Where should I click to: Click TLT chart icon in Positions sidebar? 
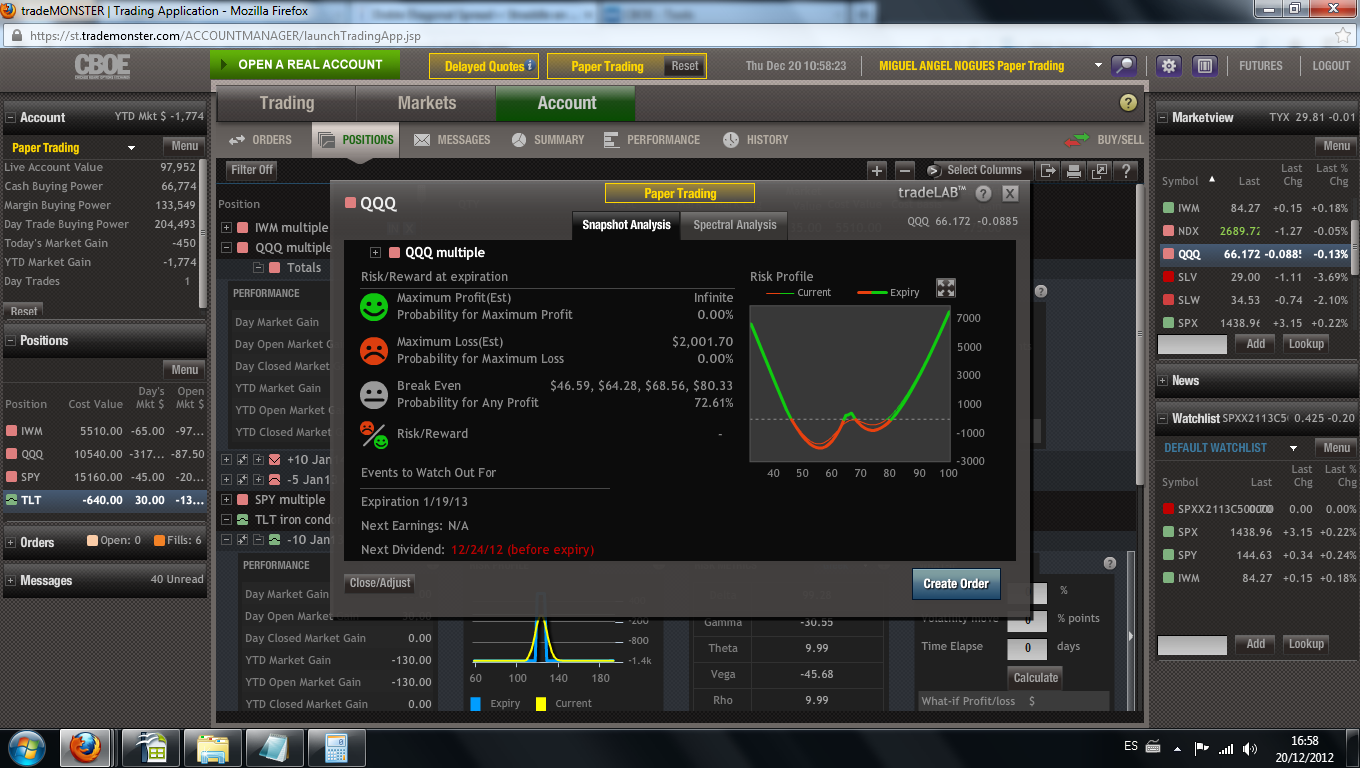coord(12,500)
